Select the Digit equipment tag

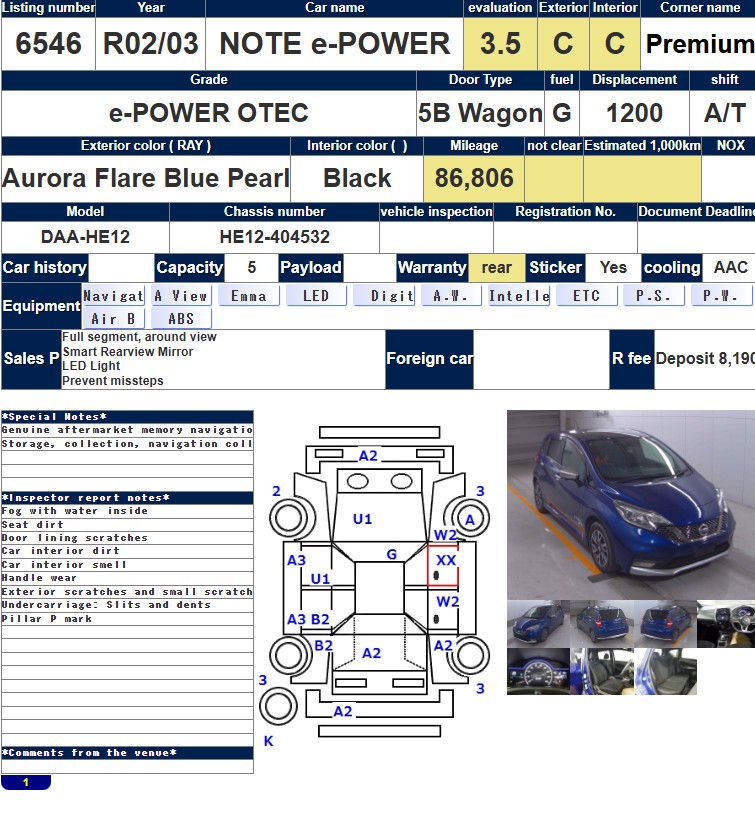[384, 295]
